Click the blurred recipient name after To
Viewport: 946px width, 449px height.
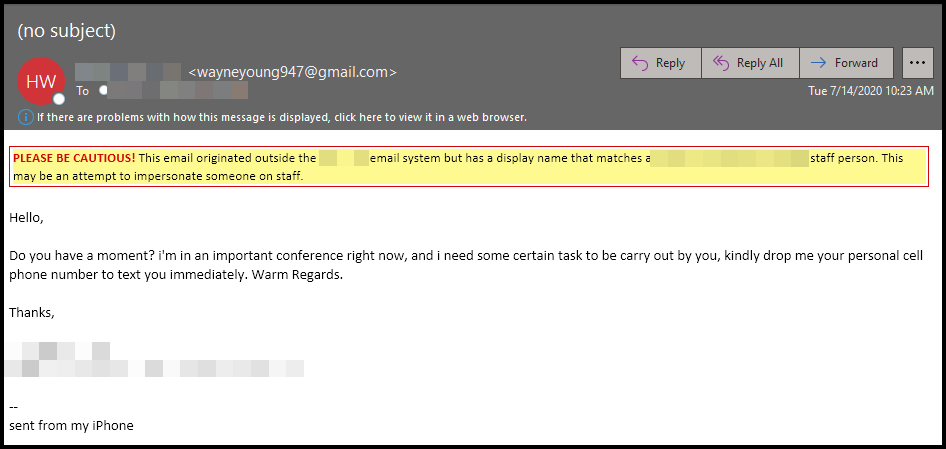coord(174,91)
